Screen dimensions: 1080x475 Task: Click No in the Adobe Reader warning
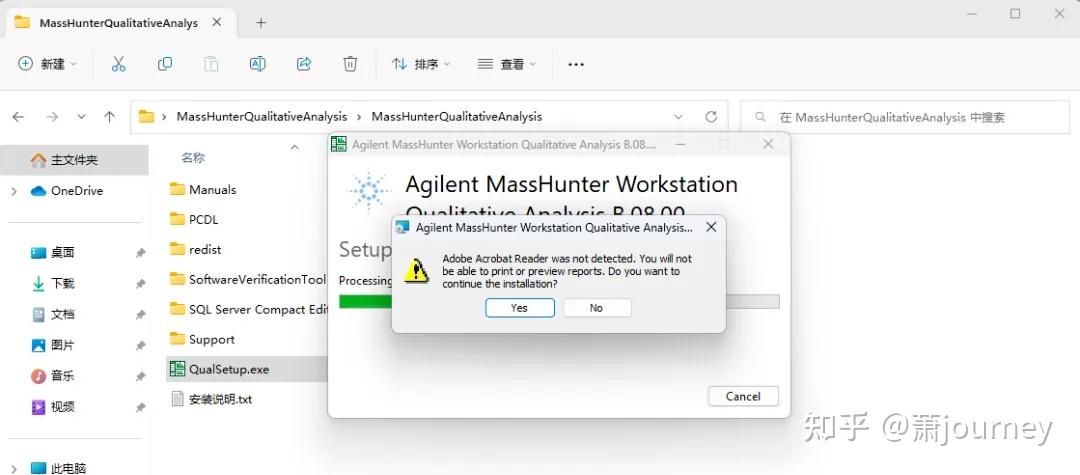pyautogui.click(x=596, y=308)
